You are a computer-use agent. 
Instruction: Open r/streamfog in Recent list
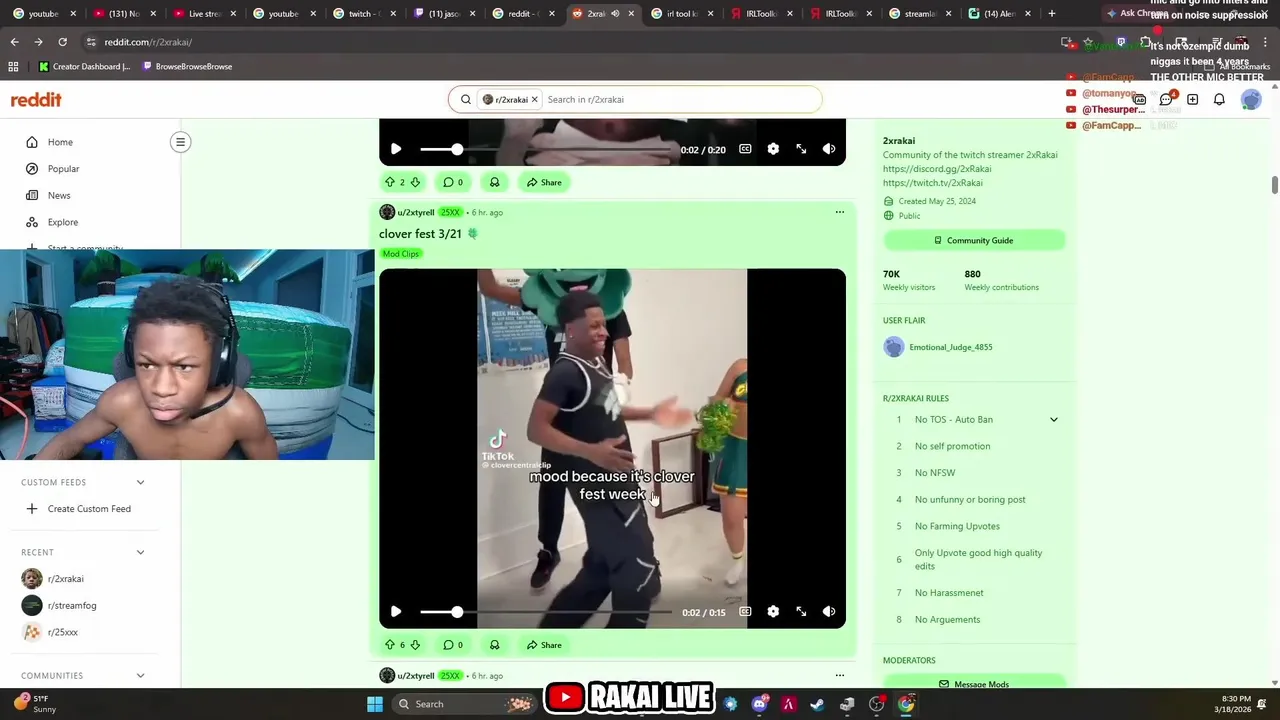pos(60,606)
